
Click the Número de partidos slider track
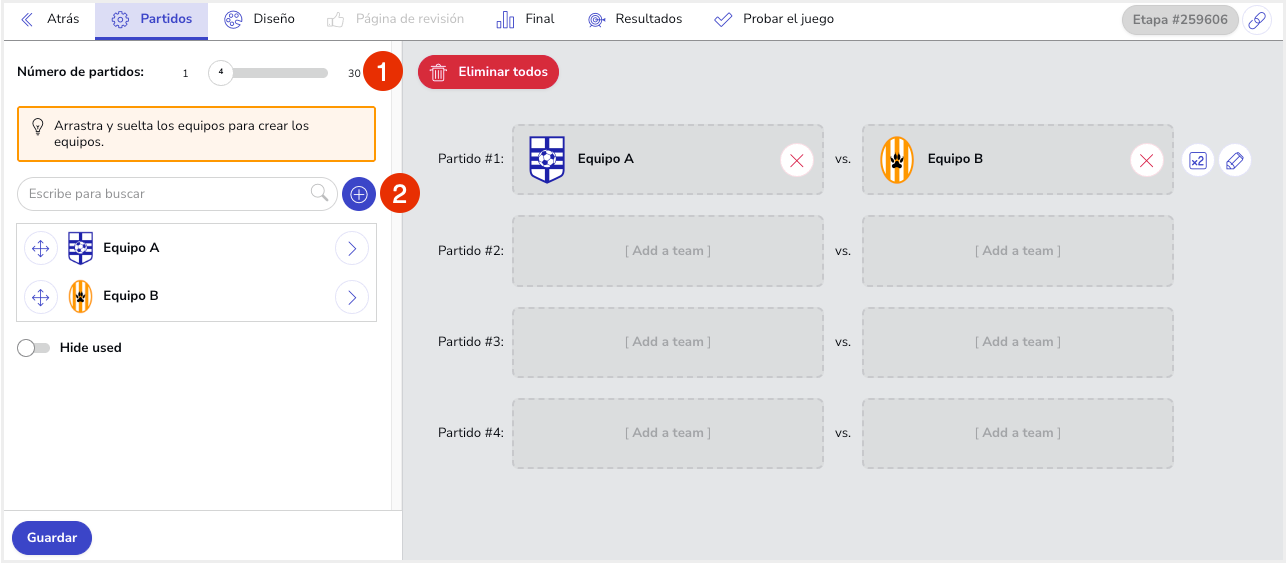(268, 73)
